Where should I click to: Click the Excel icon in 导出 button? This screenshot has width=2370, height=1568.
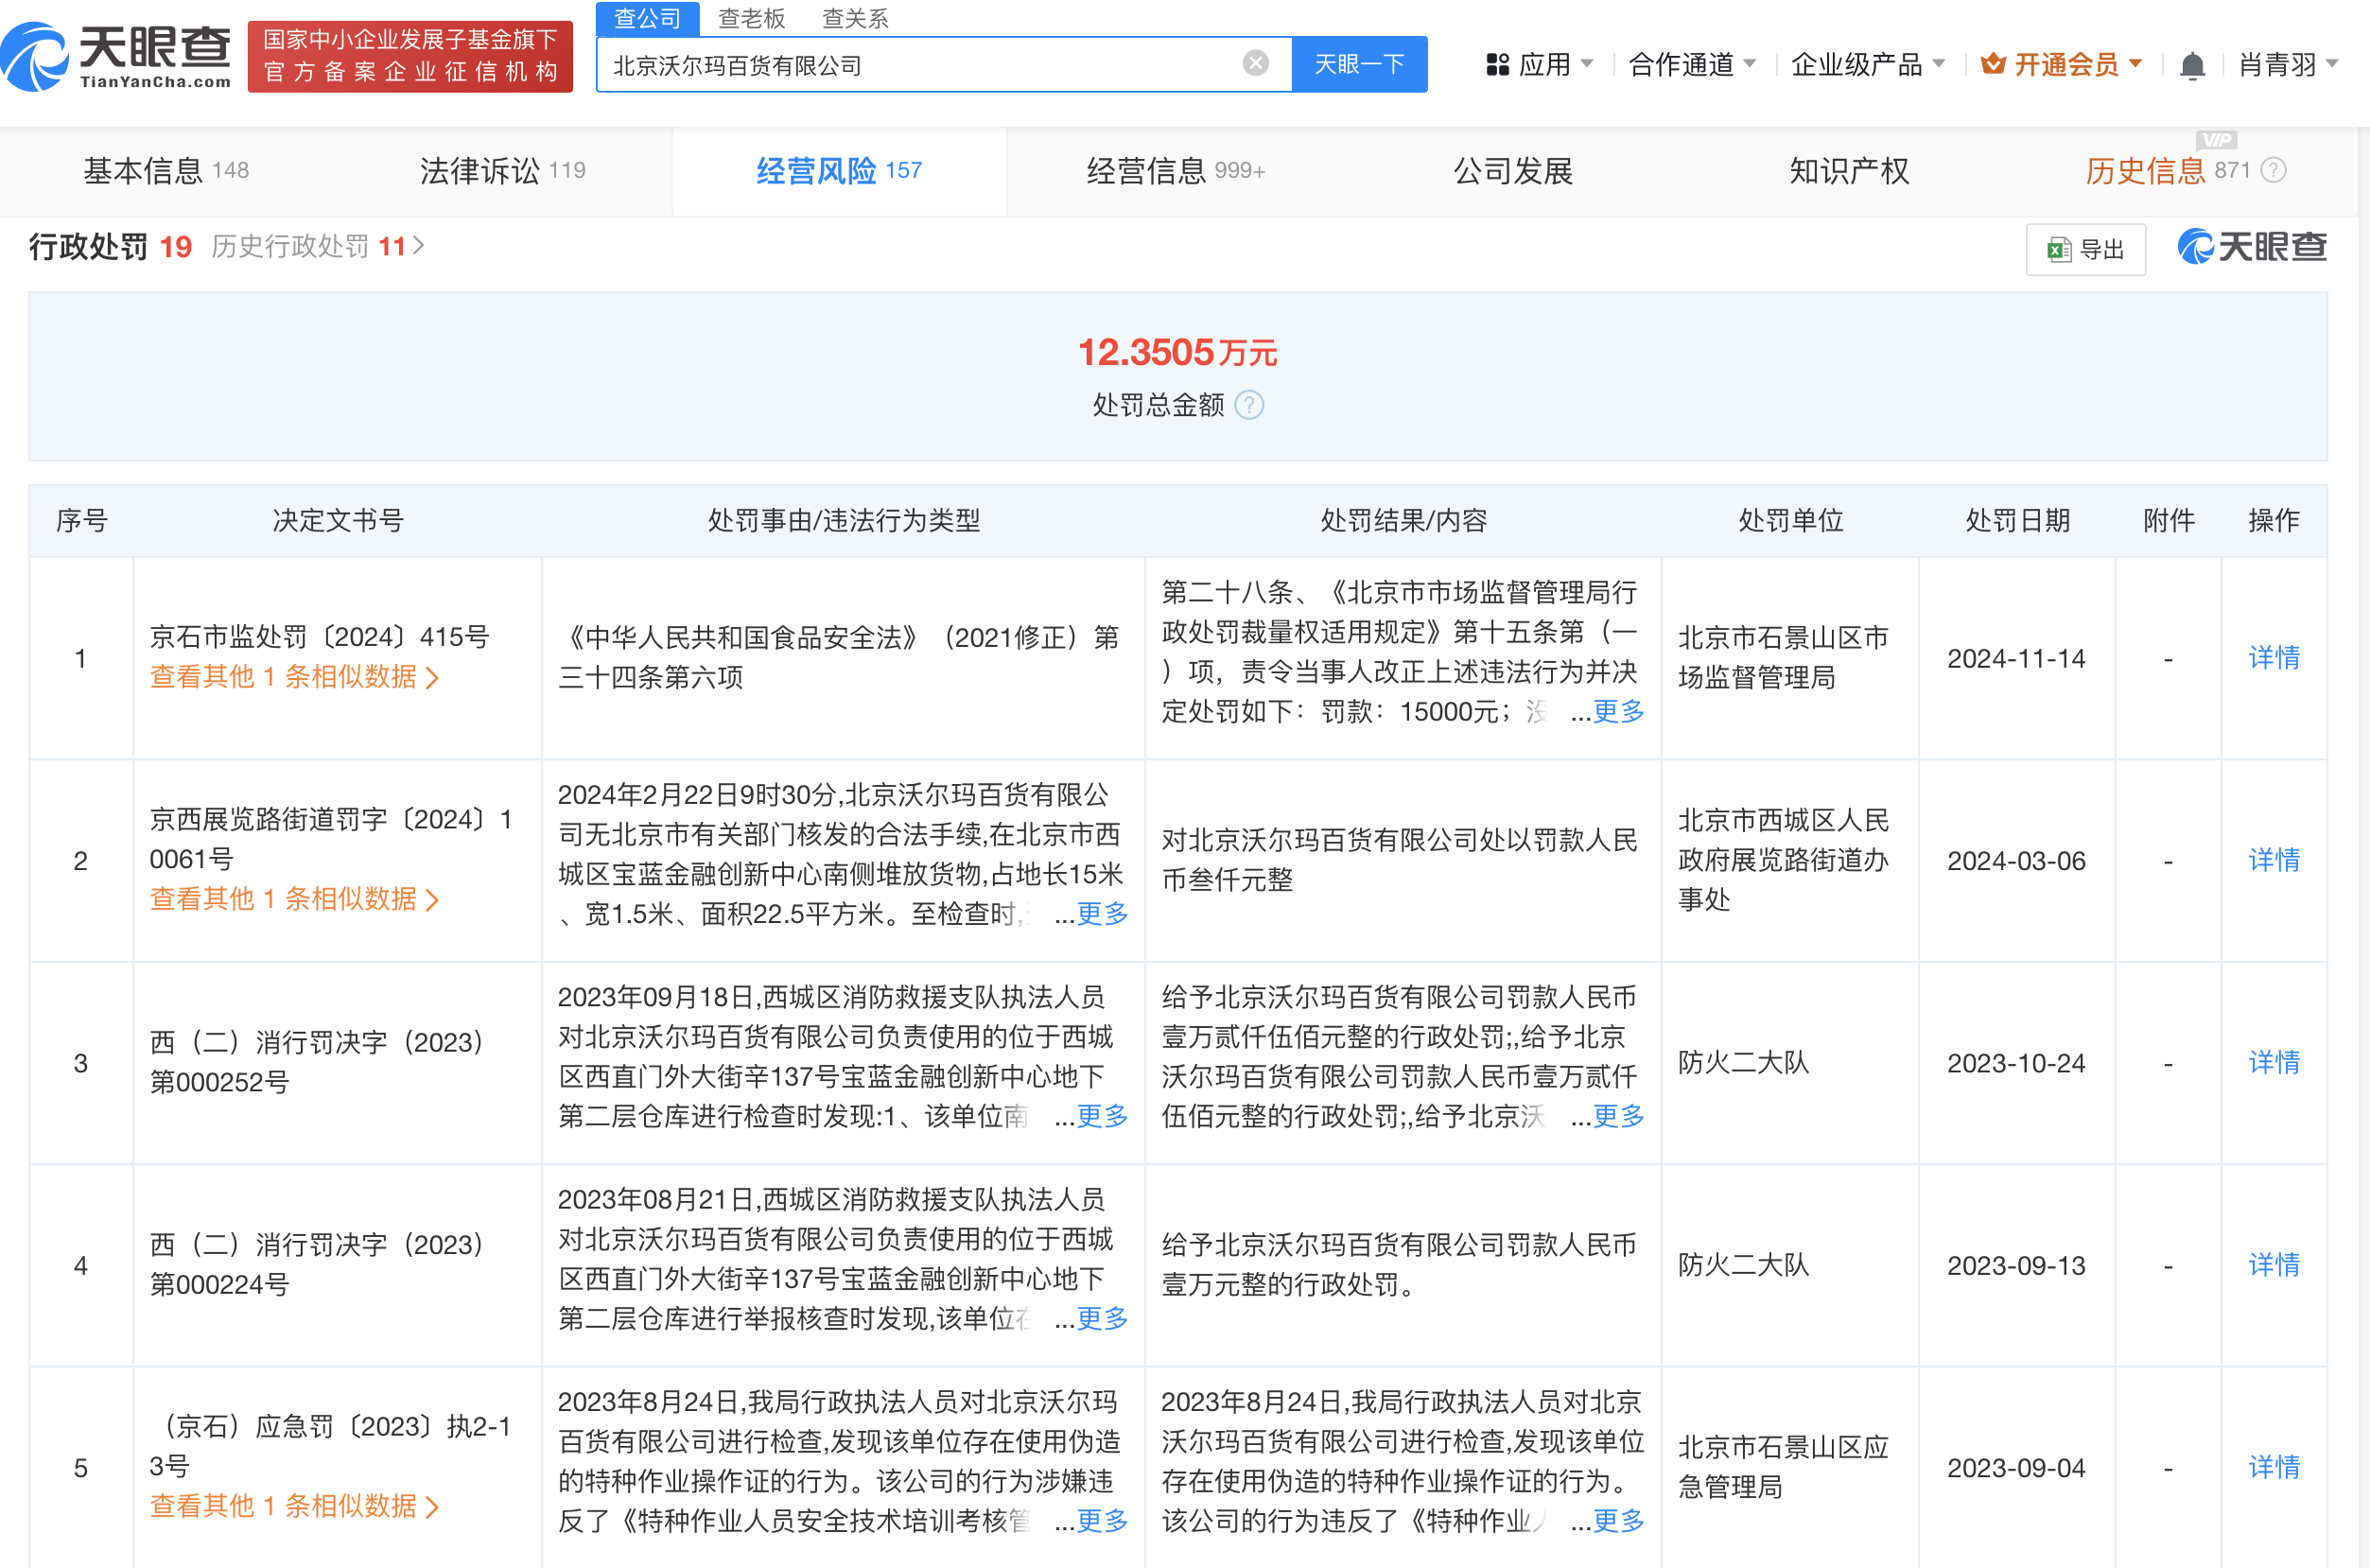tap(2058, 250)
